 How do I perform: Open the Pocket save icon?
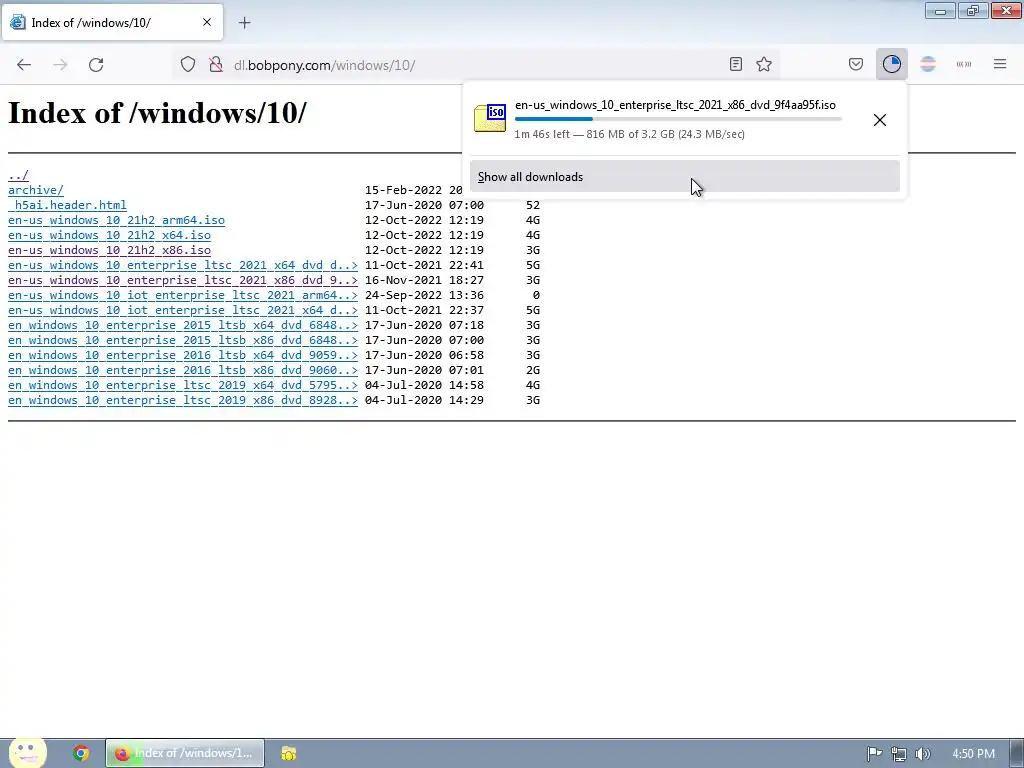click(x=856, y=64)
